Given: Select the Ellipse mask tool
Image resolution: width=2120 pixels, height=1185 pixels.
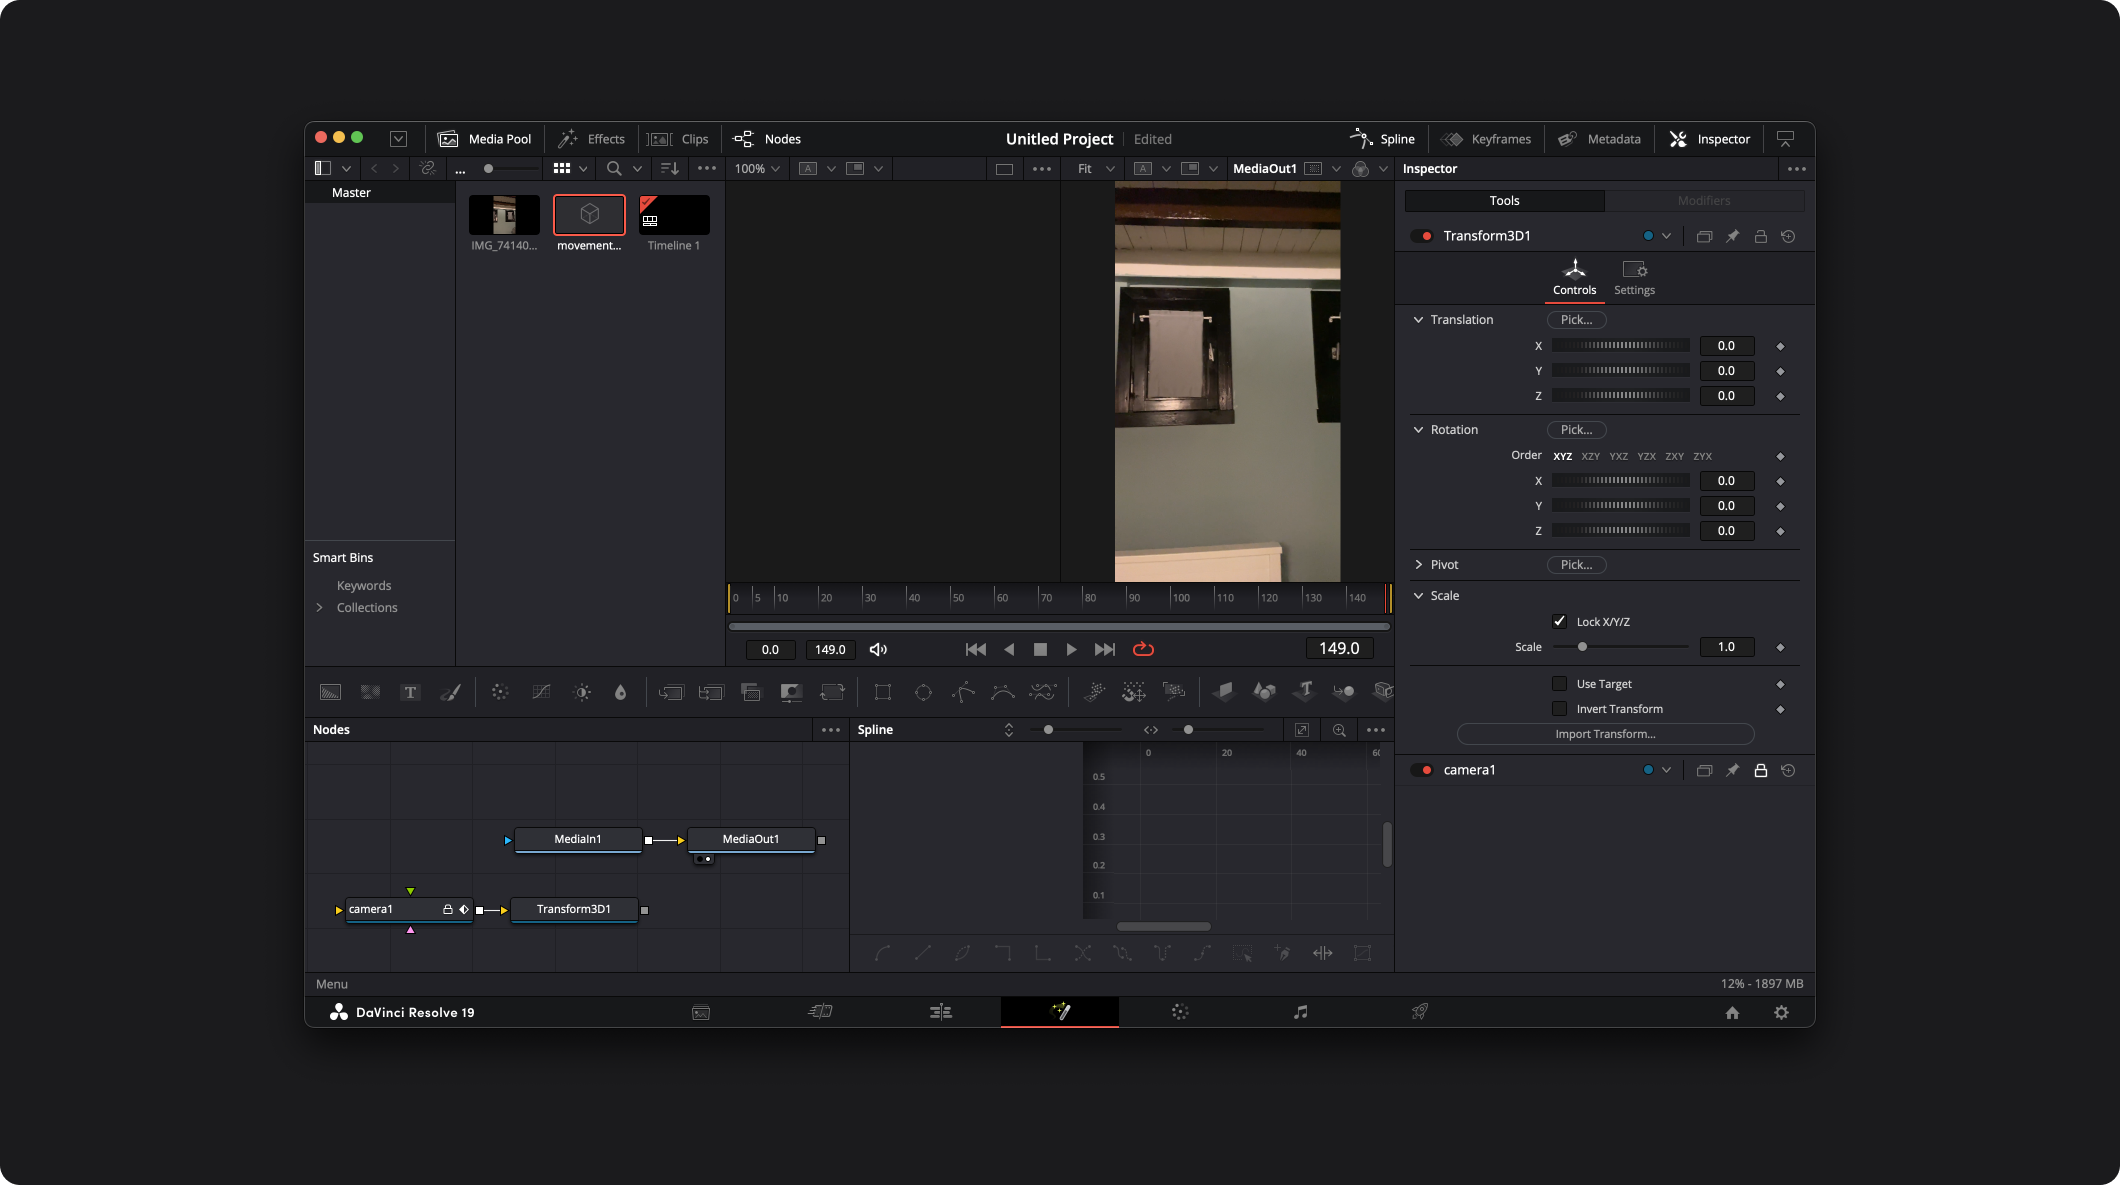Looking at the screenshot, I should (923, 692).
